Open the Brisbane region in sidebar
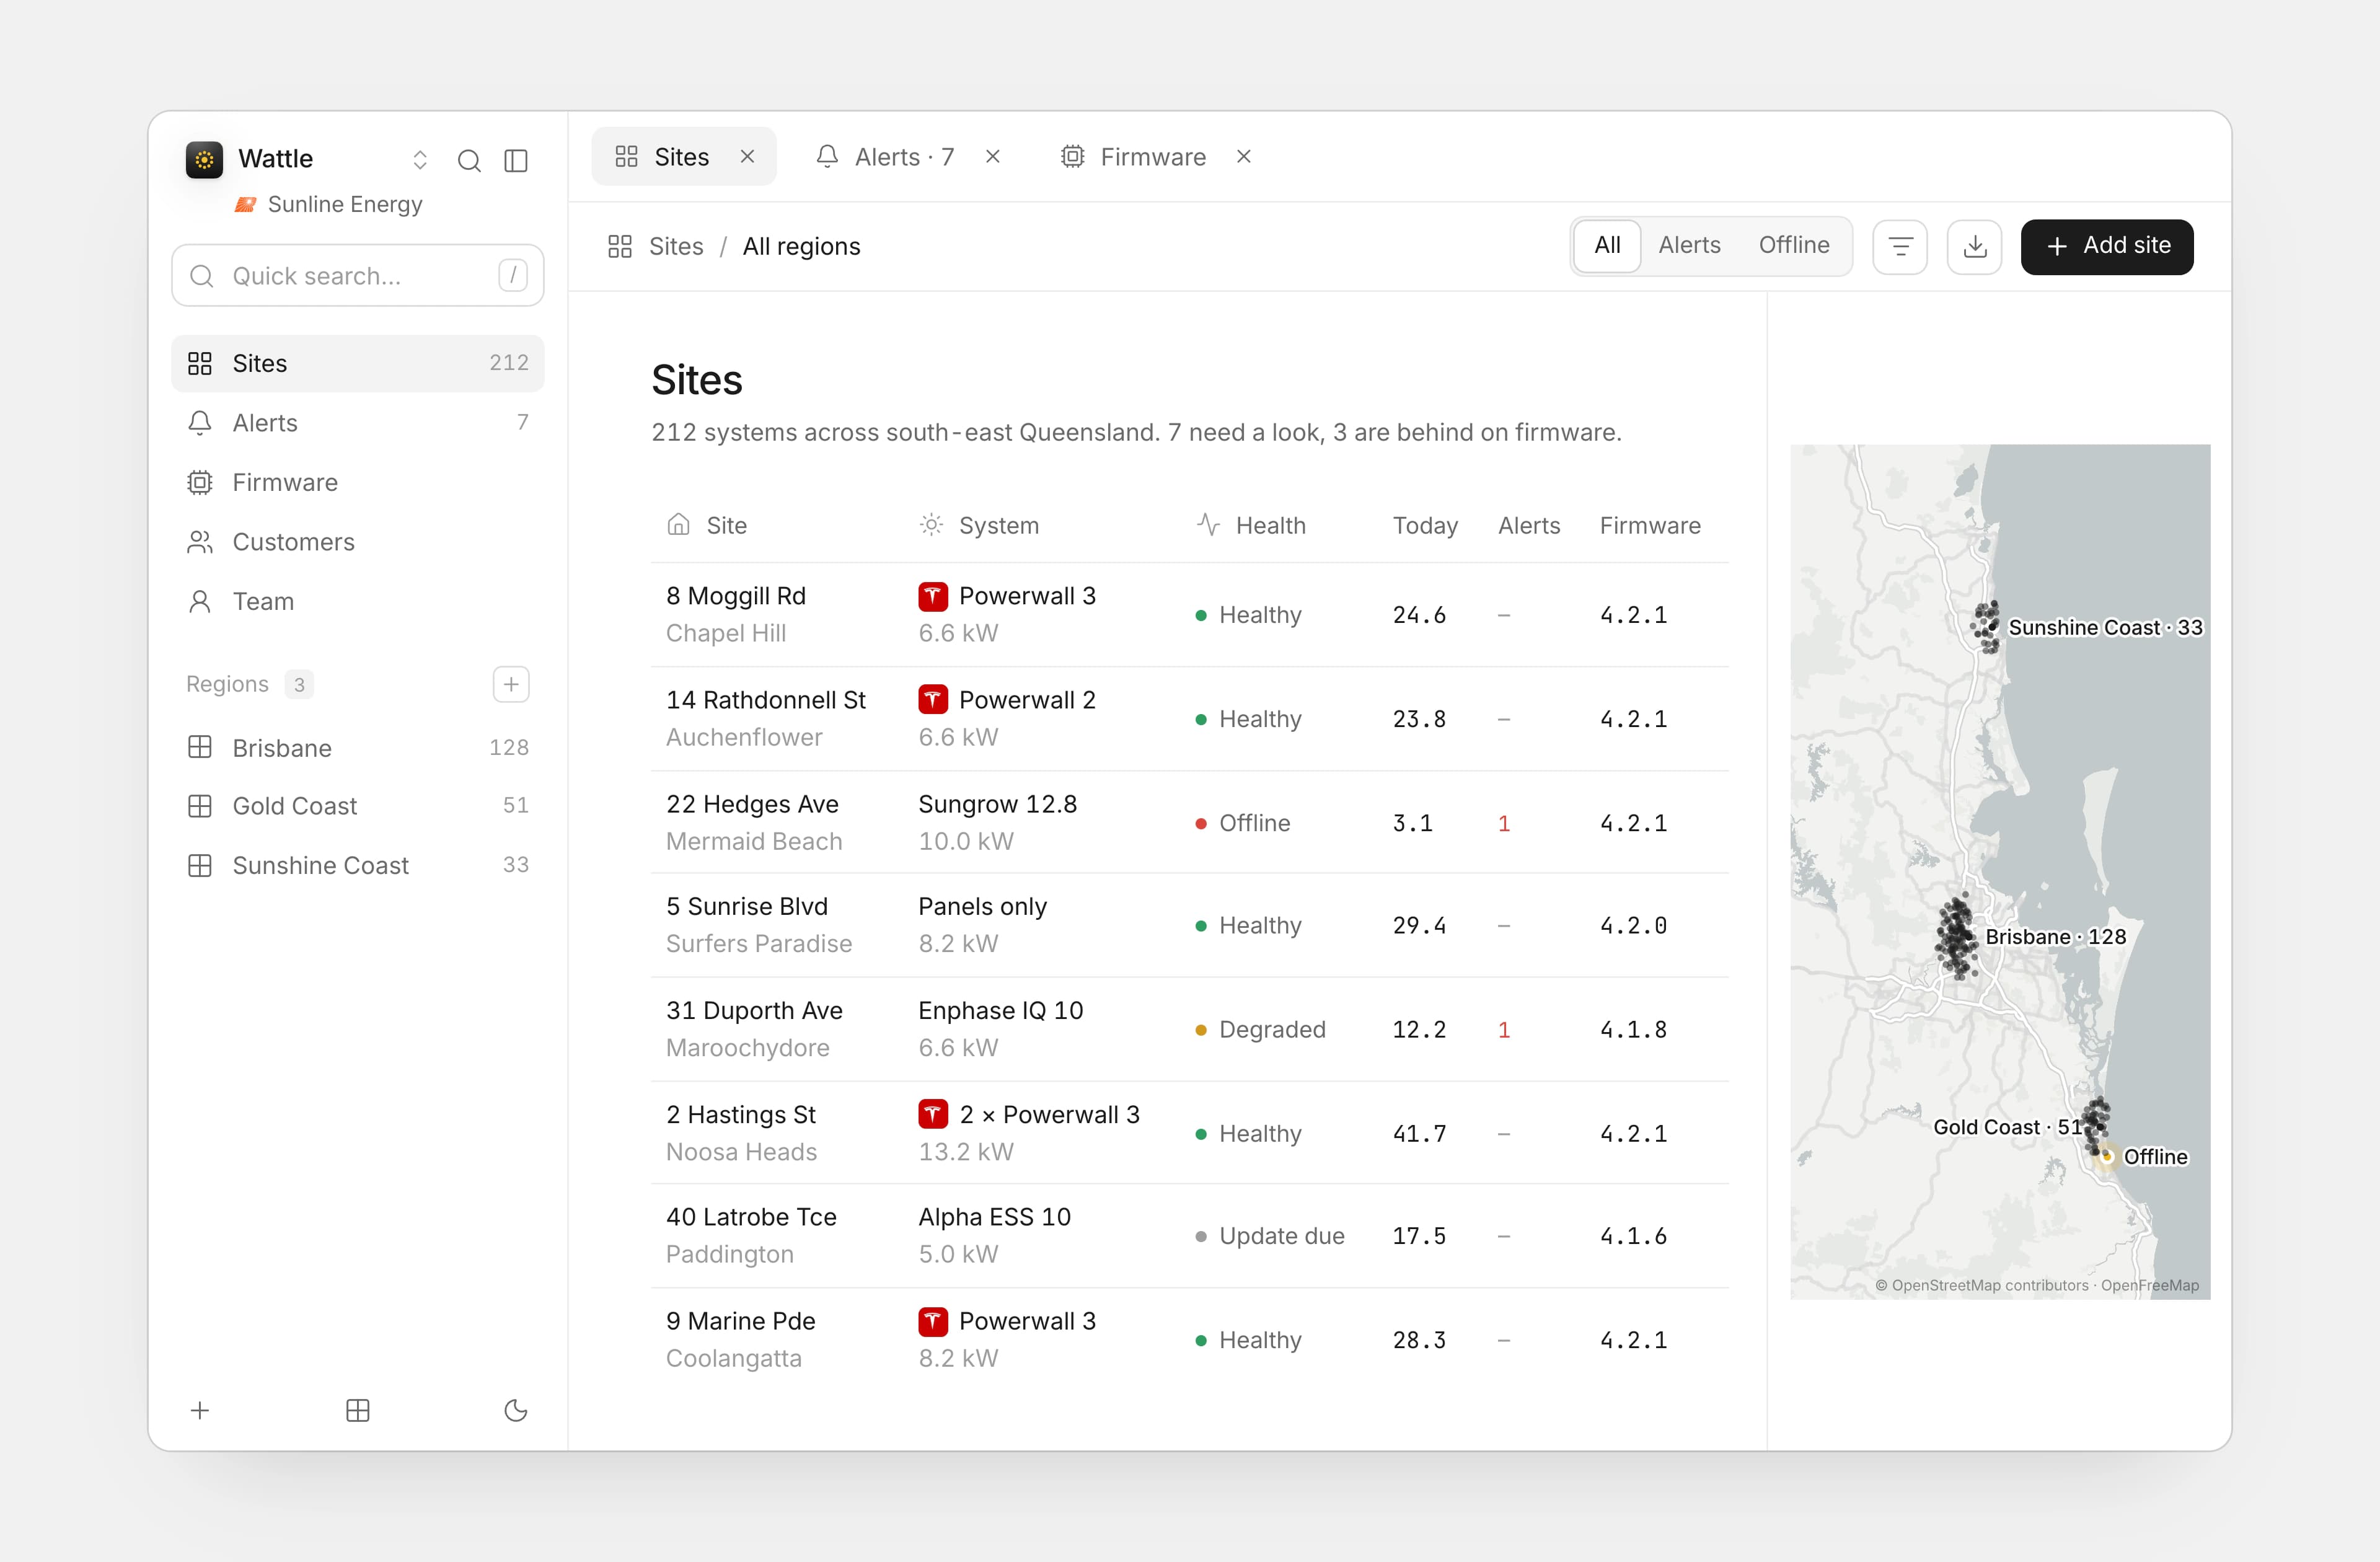 coord(358,747)
